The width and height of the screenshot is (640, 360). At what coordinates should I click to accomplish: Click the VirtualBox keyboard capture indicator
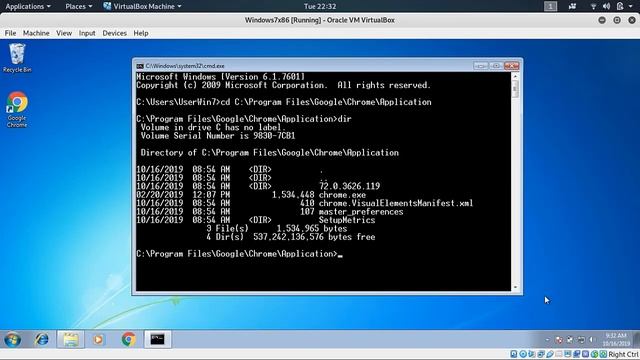(603, 354)
